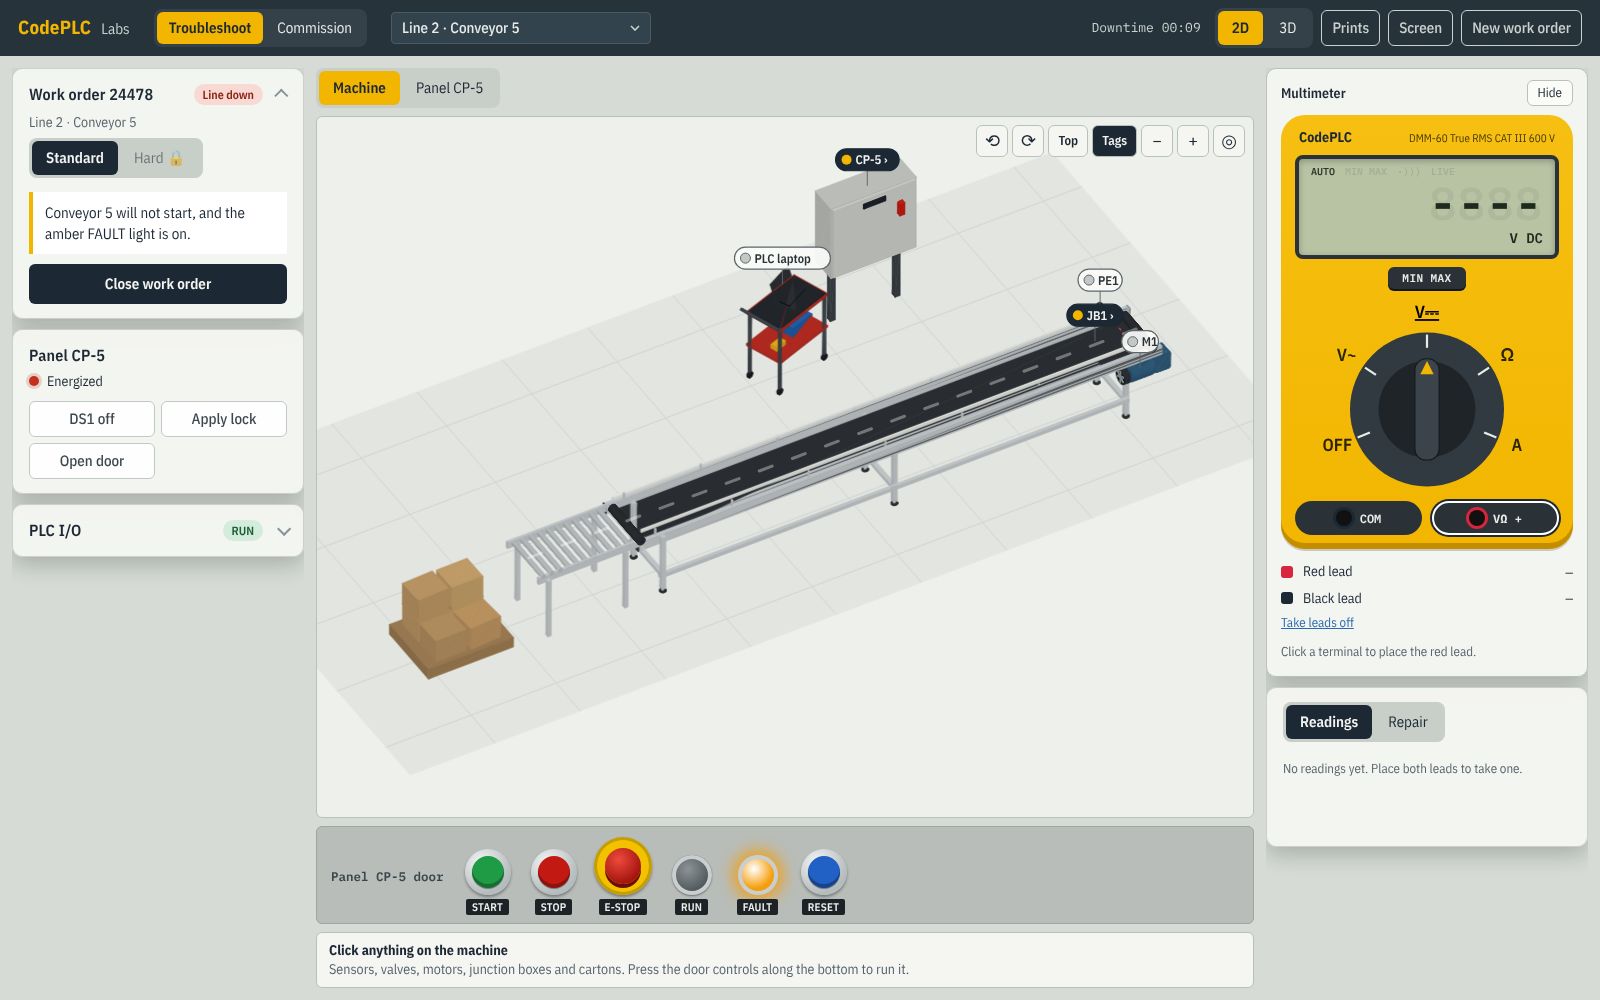Select the Machine tab
Viewport: 1600px width, 1000px height.
coord(359,88)
